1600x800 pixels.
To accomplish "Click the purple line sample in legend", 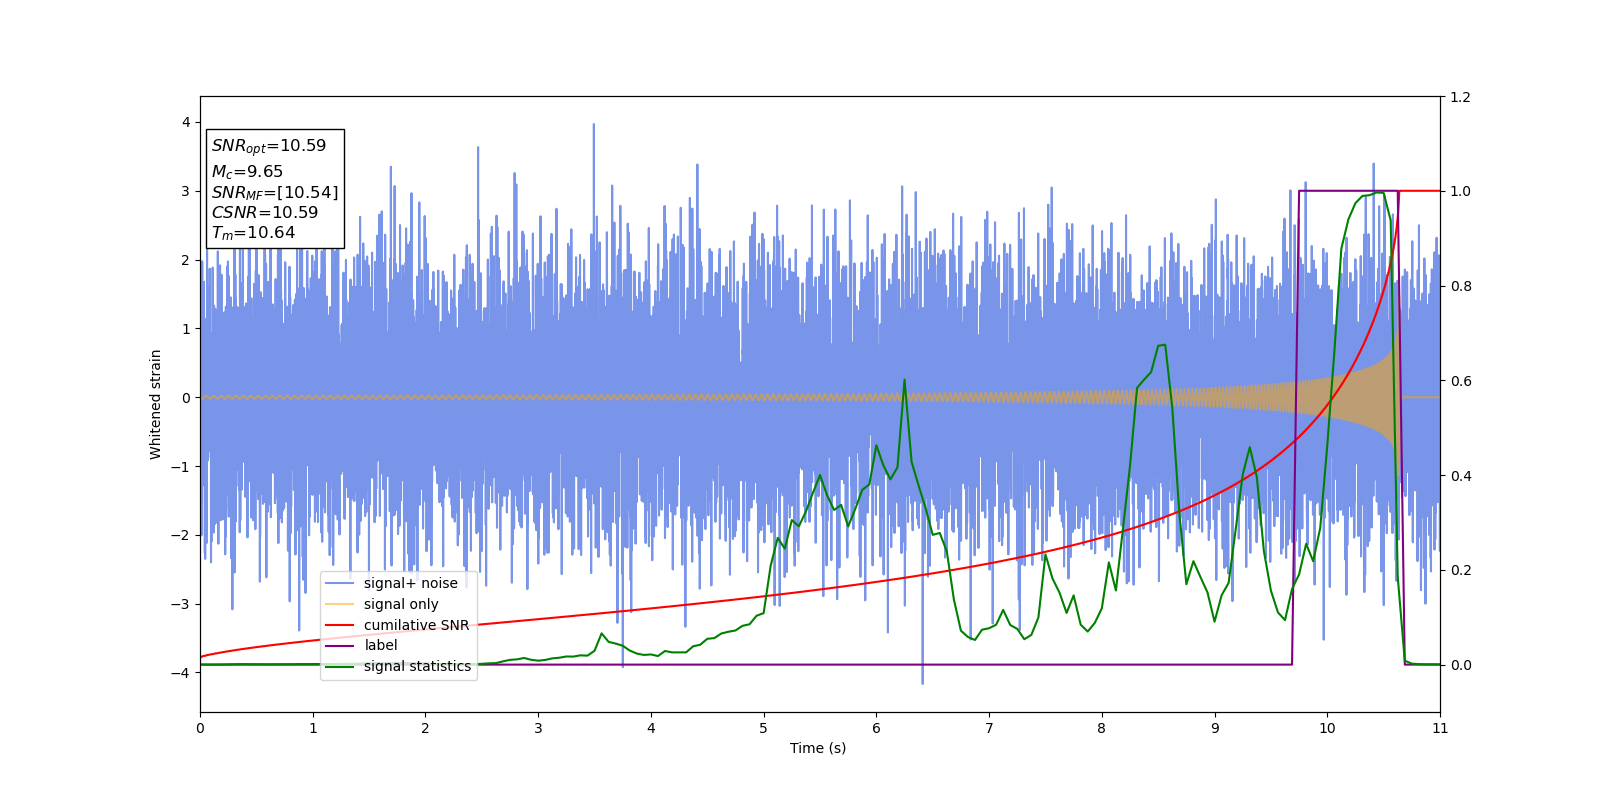I will (x=340, y=645).
